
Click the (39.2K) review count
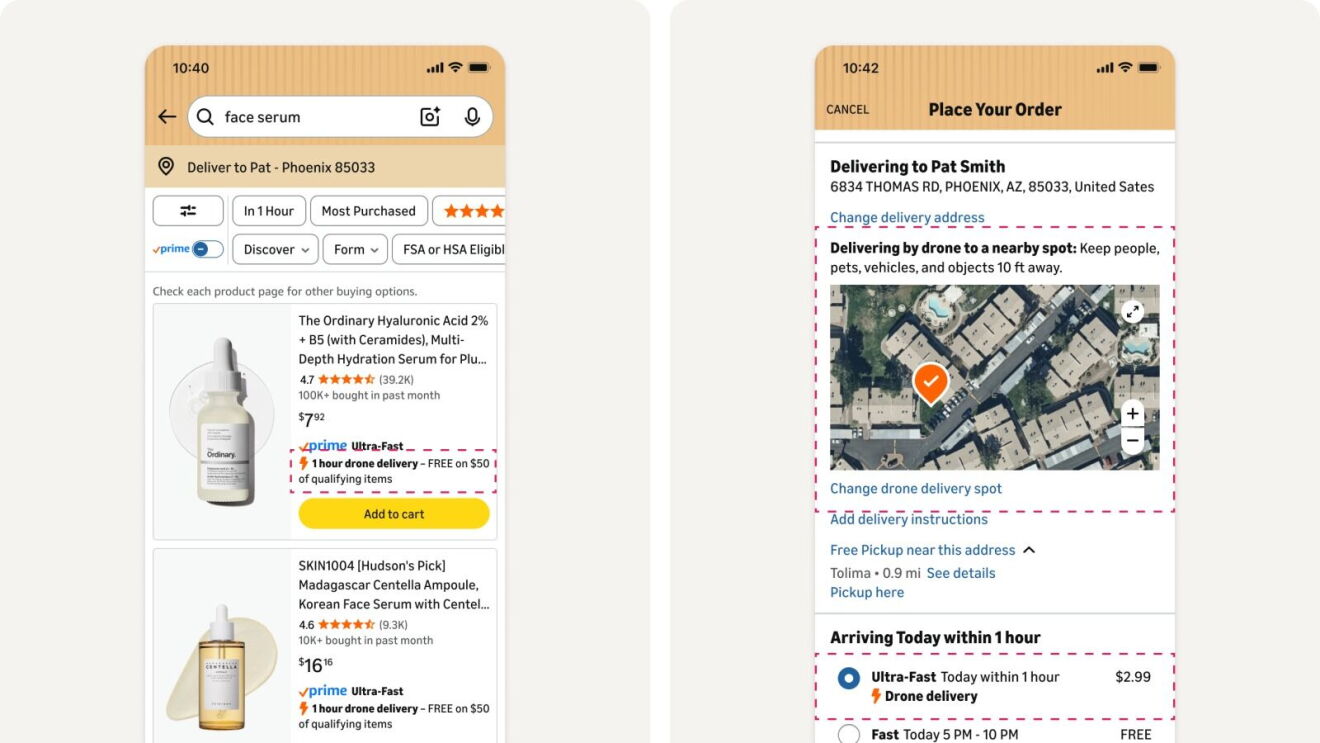click(x=396, y=379)
